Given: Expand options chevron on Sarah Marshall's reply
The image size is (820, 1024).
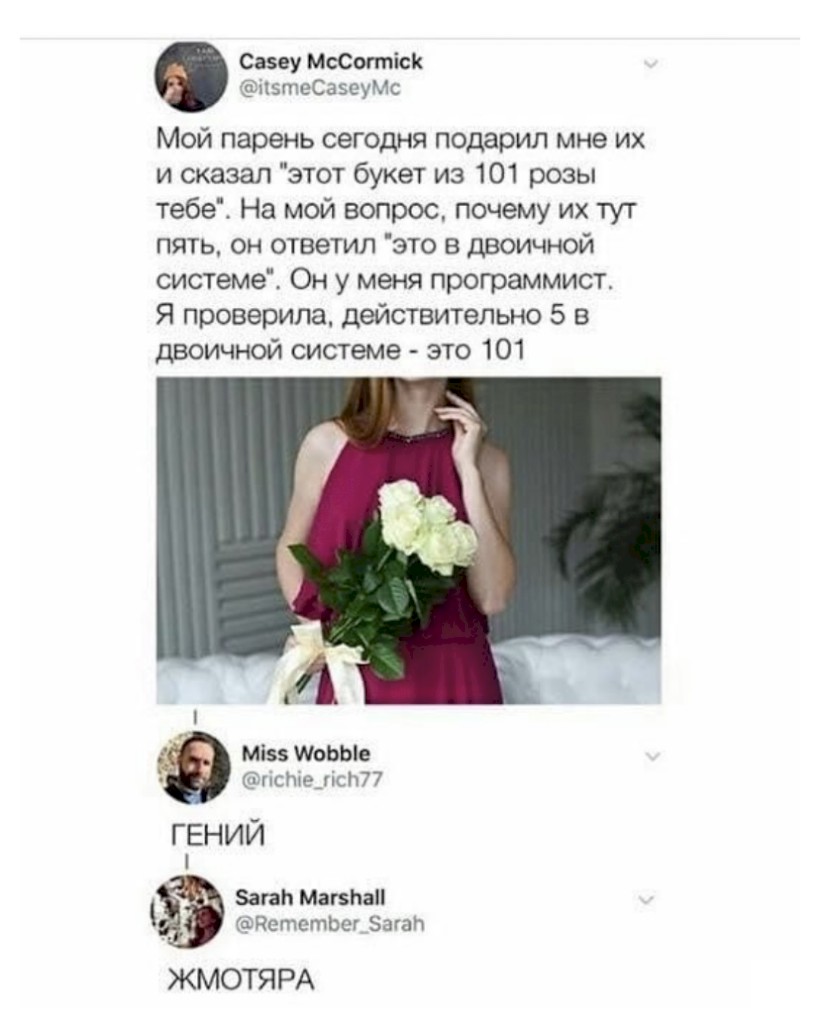Looking at the screenshot, I should coord(646,900).
